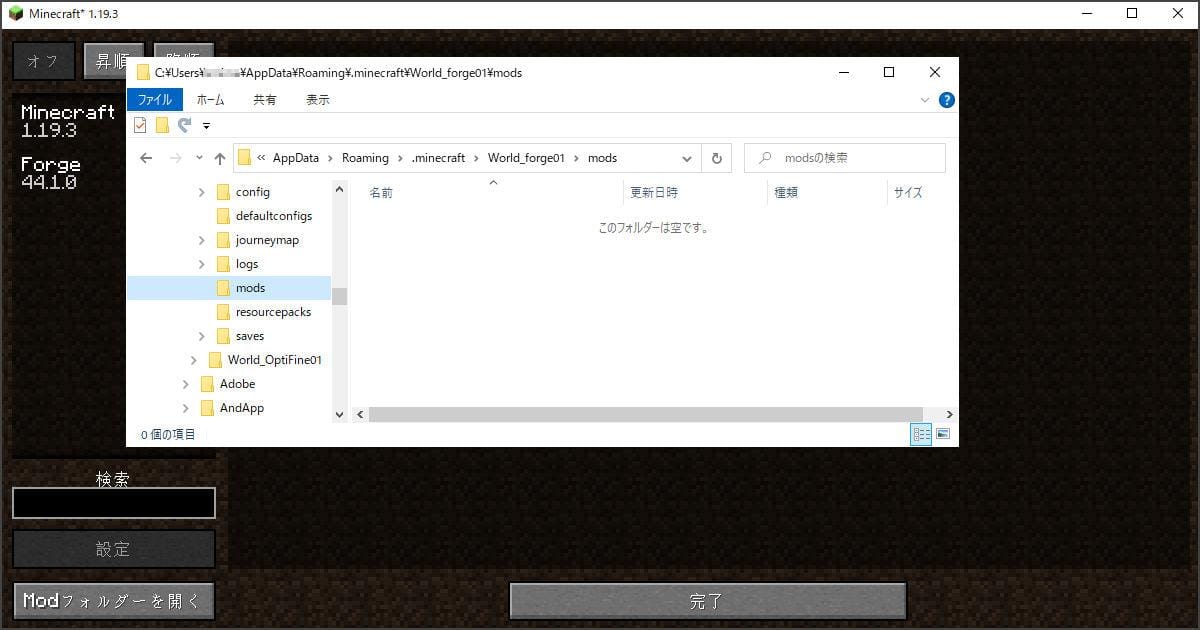Click オフ sort button in Minecraft
This screenshot has height=630, width=1200.
[x=43, y=61]
